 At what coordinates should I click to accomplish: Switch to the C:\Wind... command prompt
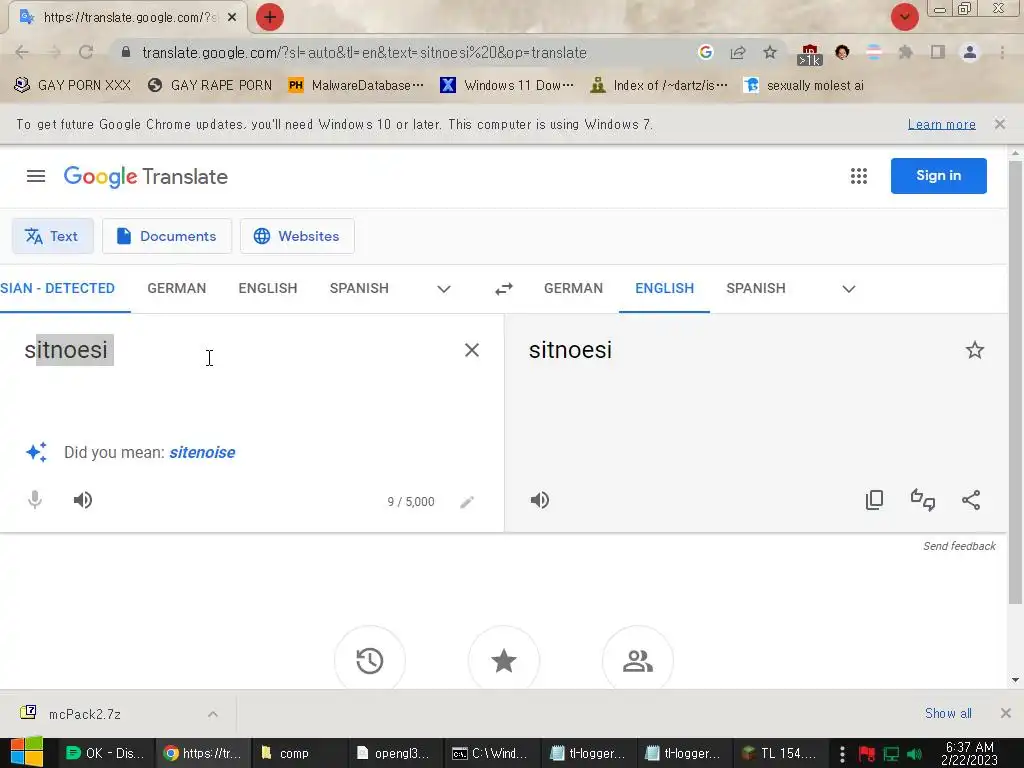pyautogui.click(x=492, y=754)
